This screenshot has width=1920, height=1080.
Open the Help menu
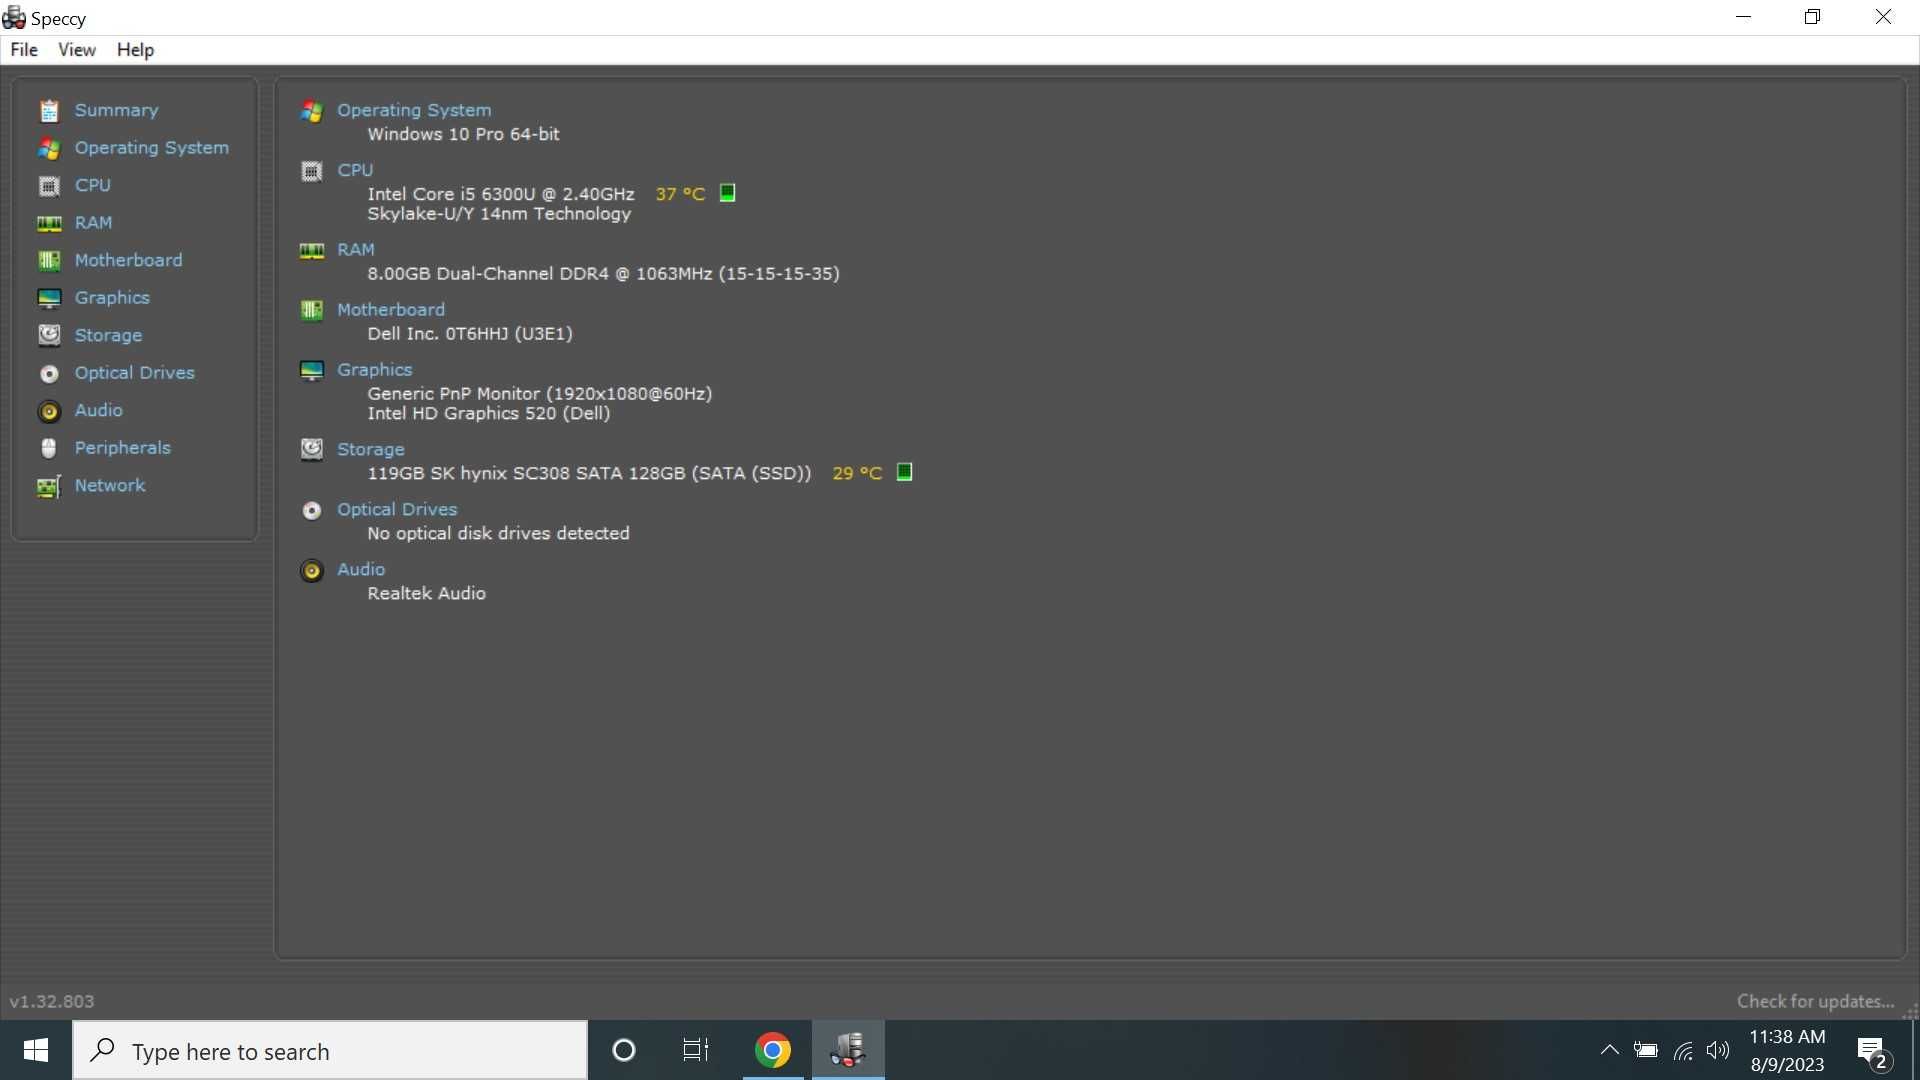tap(135, 50)
